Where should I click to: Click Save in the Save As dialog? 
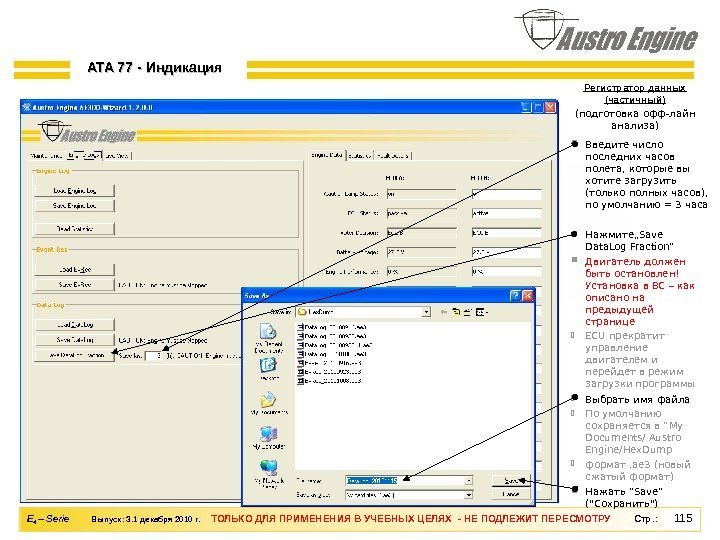(x=511, y=480)
